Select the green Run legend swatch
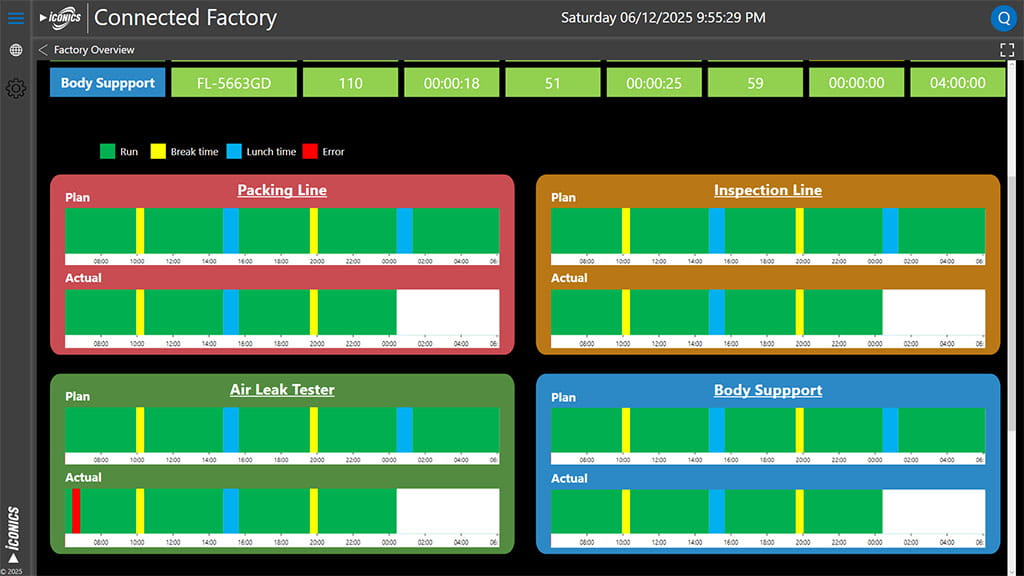Image resolution: width=1024 pixels, height=576 pixels. point(107,152)
